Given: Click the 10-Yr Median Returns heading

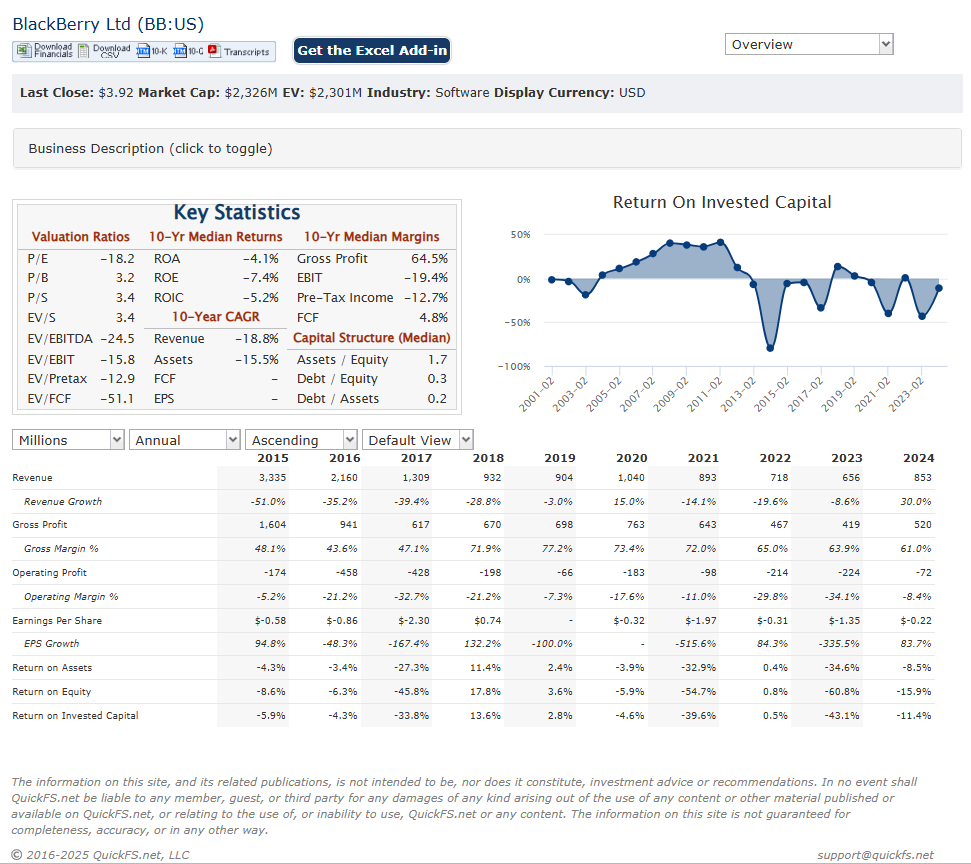Looking at the screenshot, I should (x=216, y=237).
